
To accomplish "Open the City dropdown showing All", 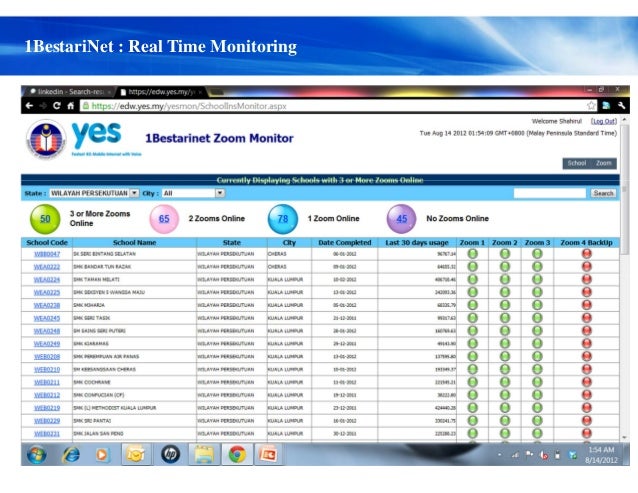I will (193, 193).
